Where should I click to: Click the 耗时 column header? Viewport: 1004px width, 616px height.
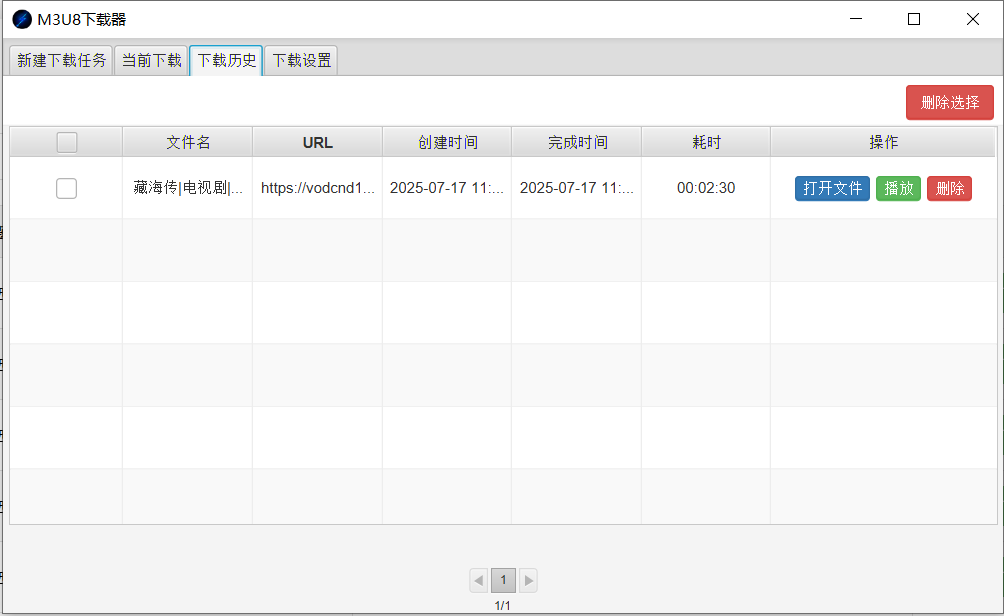pyautogui.click(x=705, y=142)
